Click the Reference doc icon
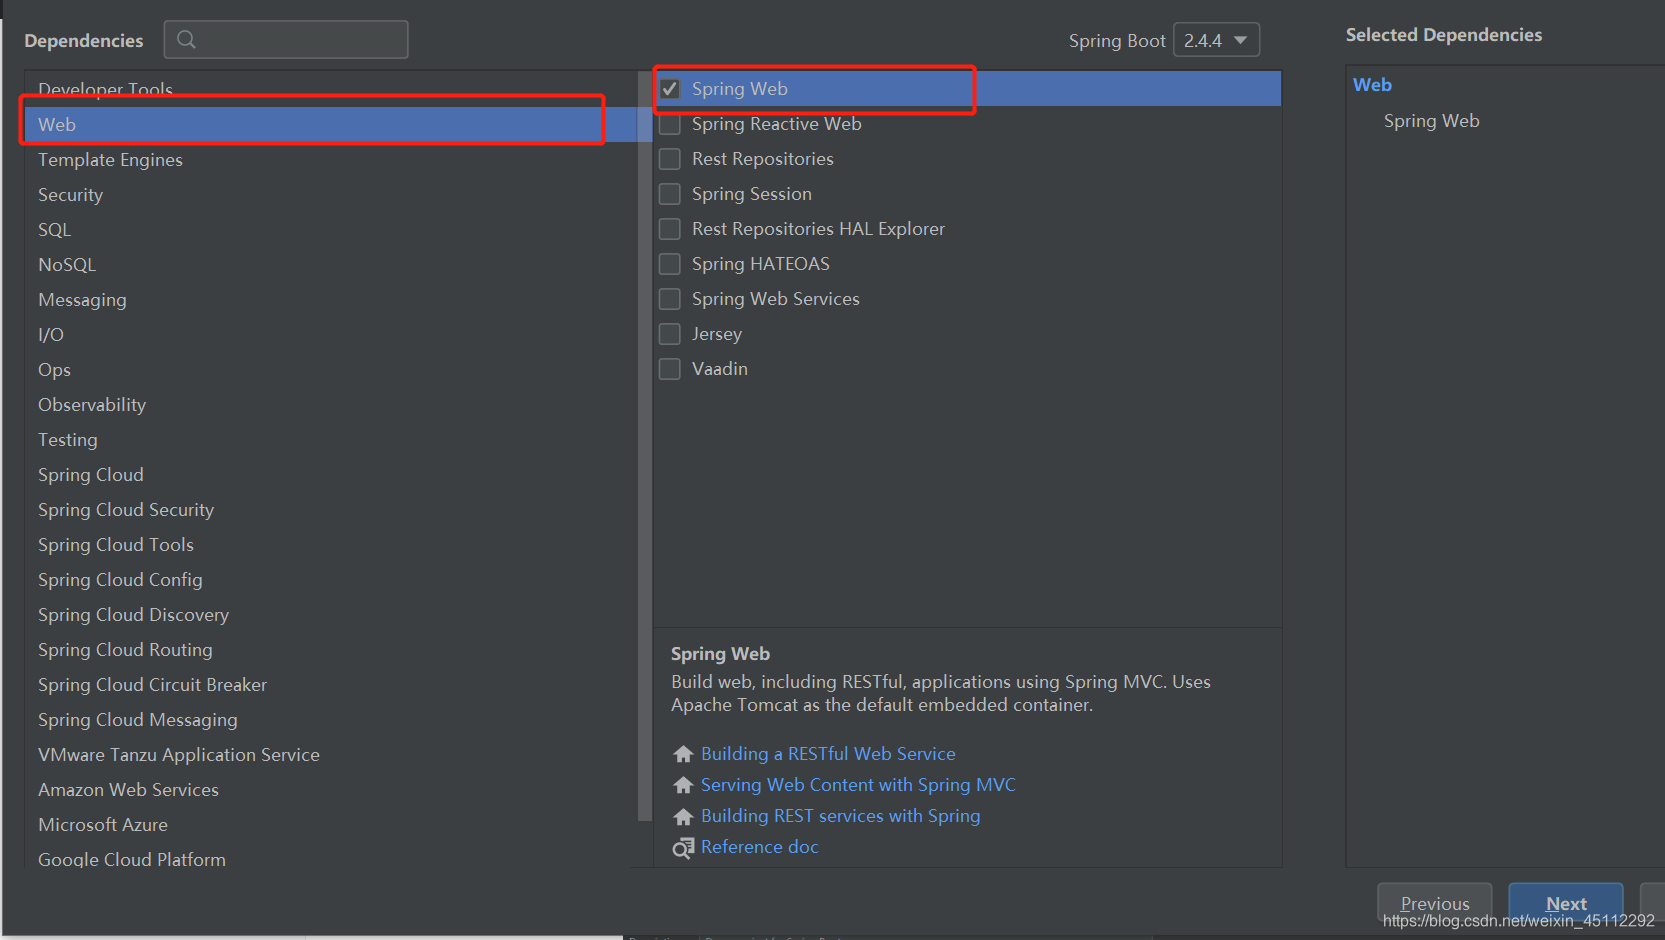1665x940 pixels. click(683, 848)
